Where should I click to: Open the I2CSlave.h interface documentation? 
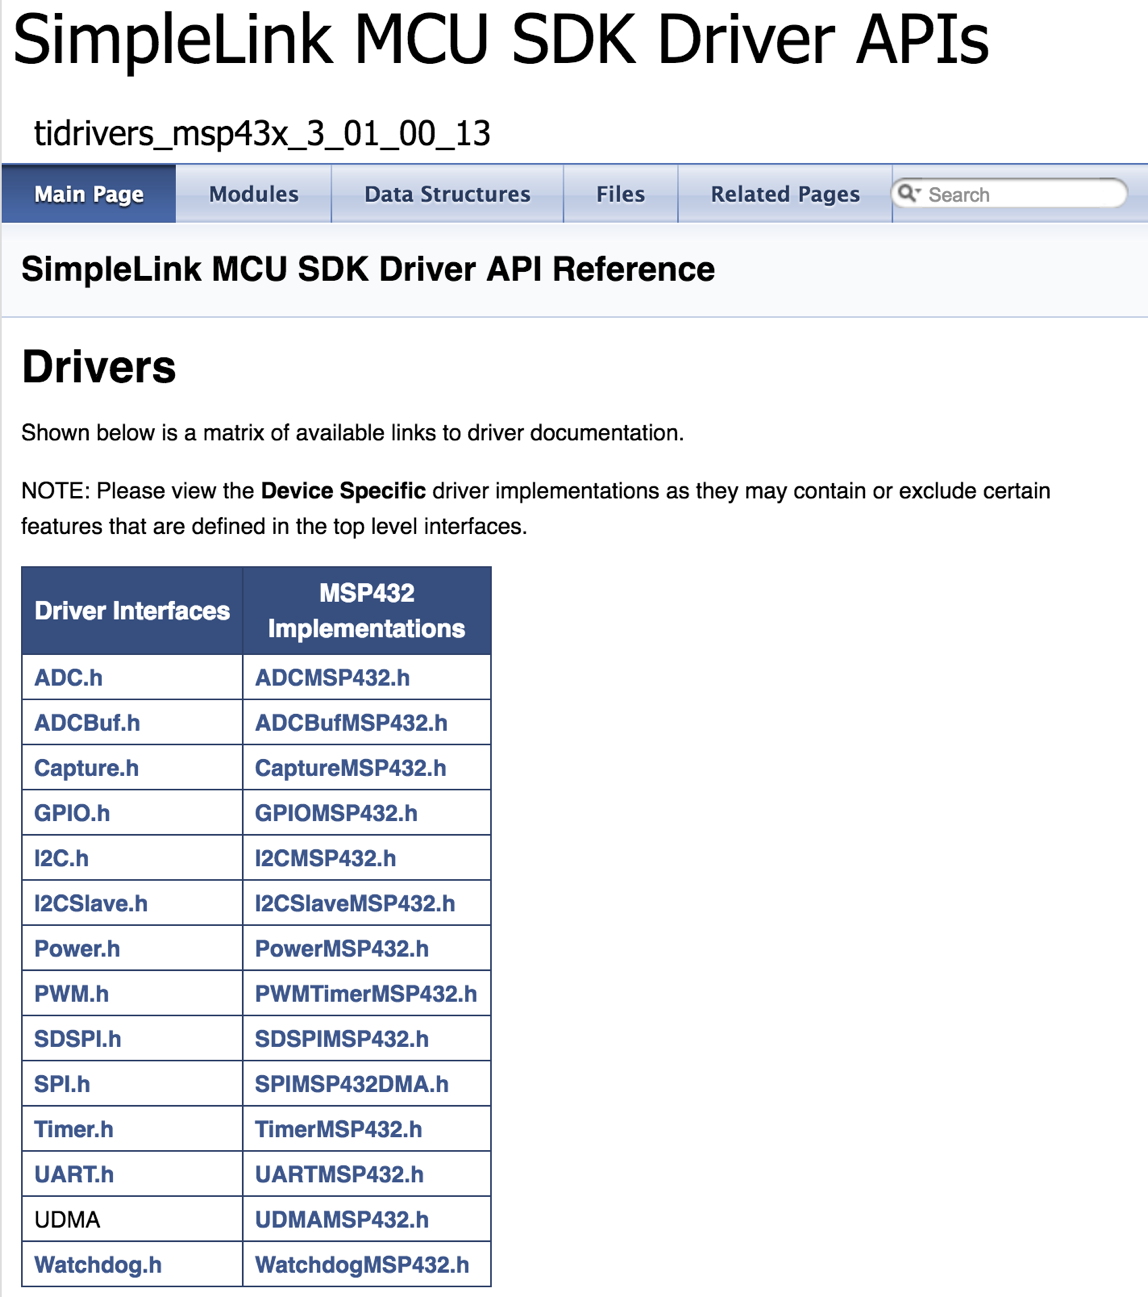(90, 902)
